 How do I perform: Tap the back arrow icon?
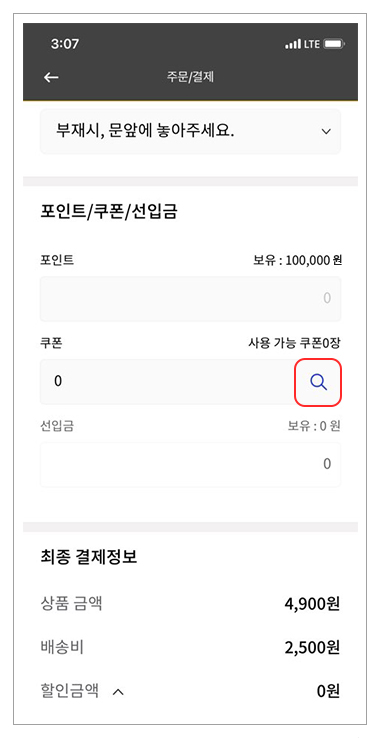[51, 78]
